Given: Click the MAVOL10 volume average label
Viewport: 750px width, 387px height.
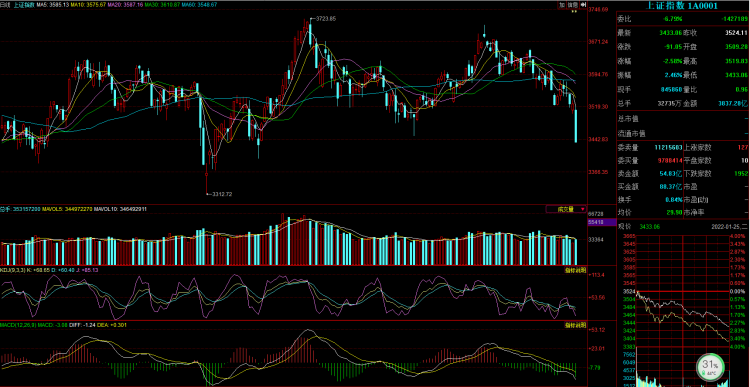Looking at the screenshot, I should click(x=120, y=209).
